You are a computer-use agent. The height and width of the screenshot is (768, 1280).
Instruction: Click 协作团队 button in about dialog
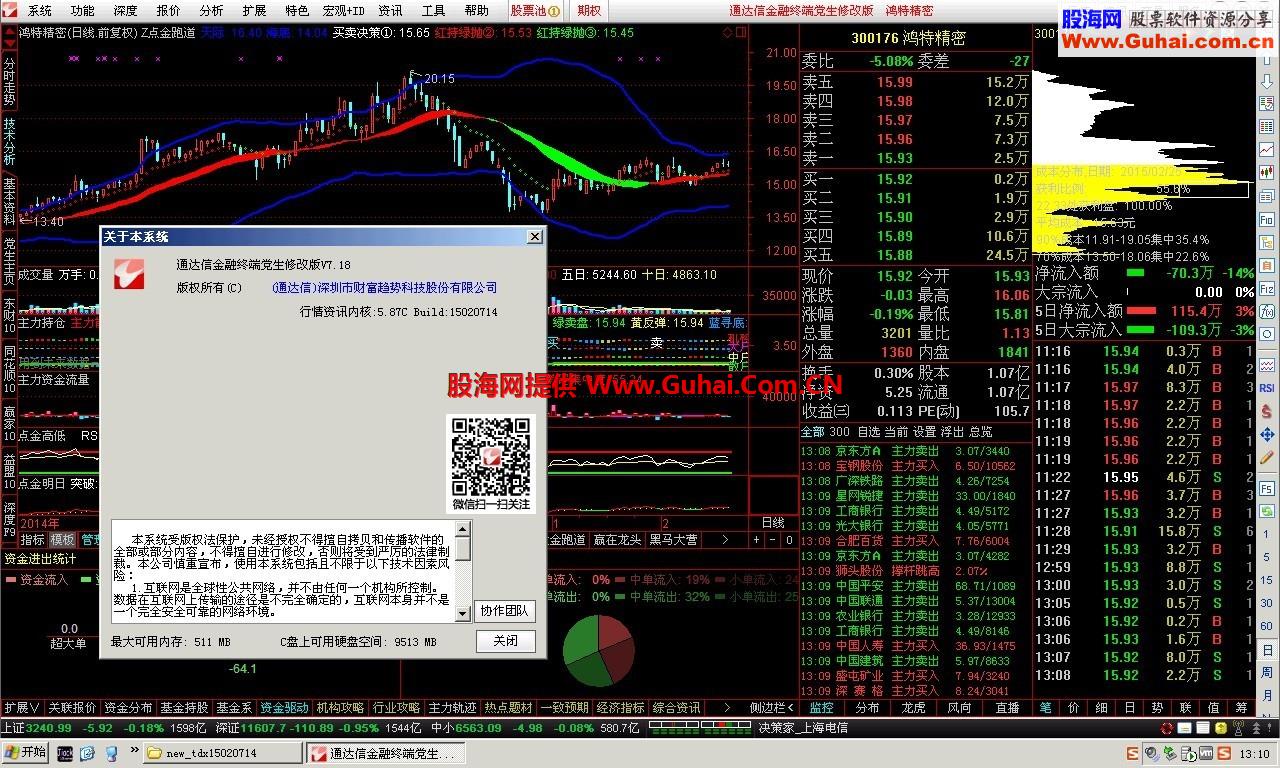[505, 610]
